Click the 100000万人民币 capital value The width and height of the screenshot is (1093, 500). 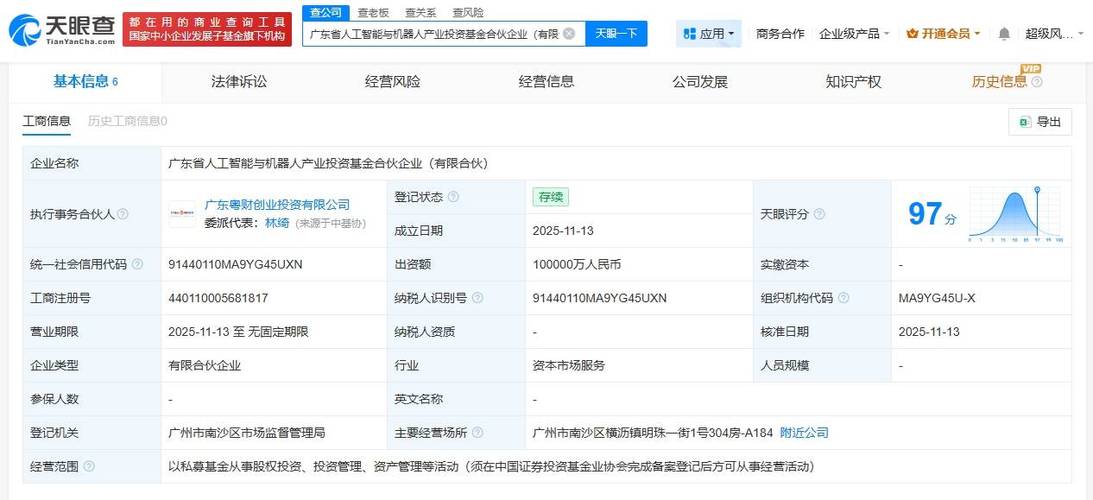point(576,264)
